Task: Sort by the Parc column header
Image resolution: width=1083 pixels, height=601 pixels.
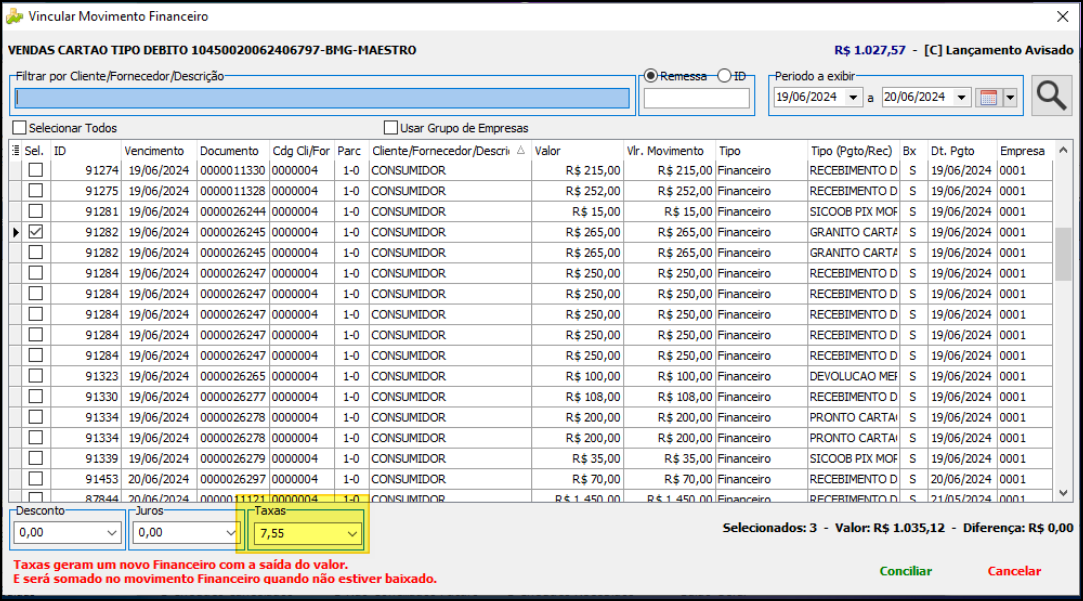Action: [351, 151]
